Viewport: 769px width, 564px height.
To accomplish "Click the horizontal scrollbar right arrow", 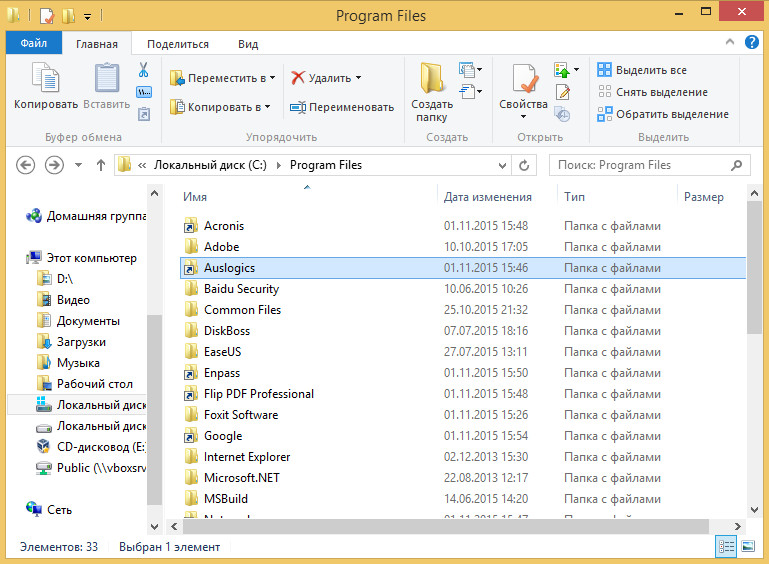I will pyautogui.click(x=738, y=526).
